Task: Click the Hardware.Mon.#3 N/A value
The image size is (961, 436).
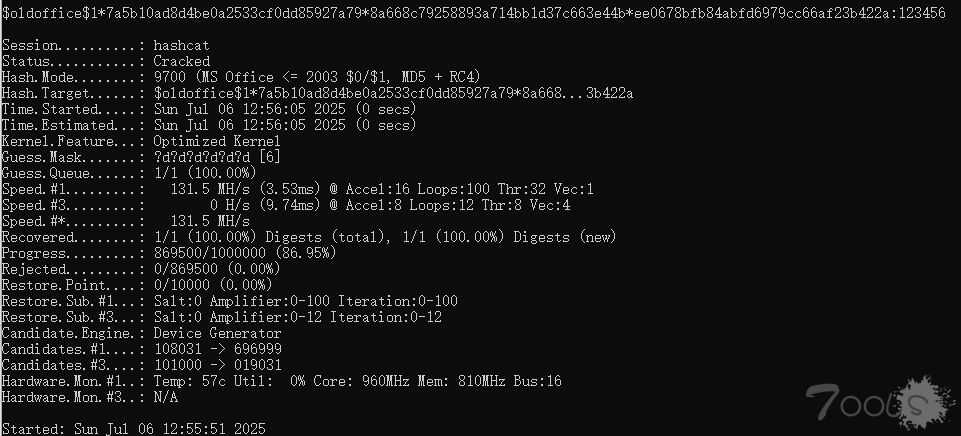Action: 165,397
